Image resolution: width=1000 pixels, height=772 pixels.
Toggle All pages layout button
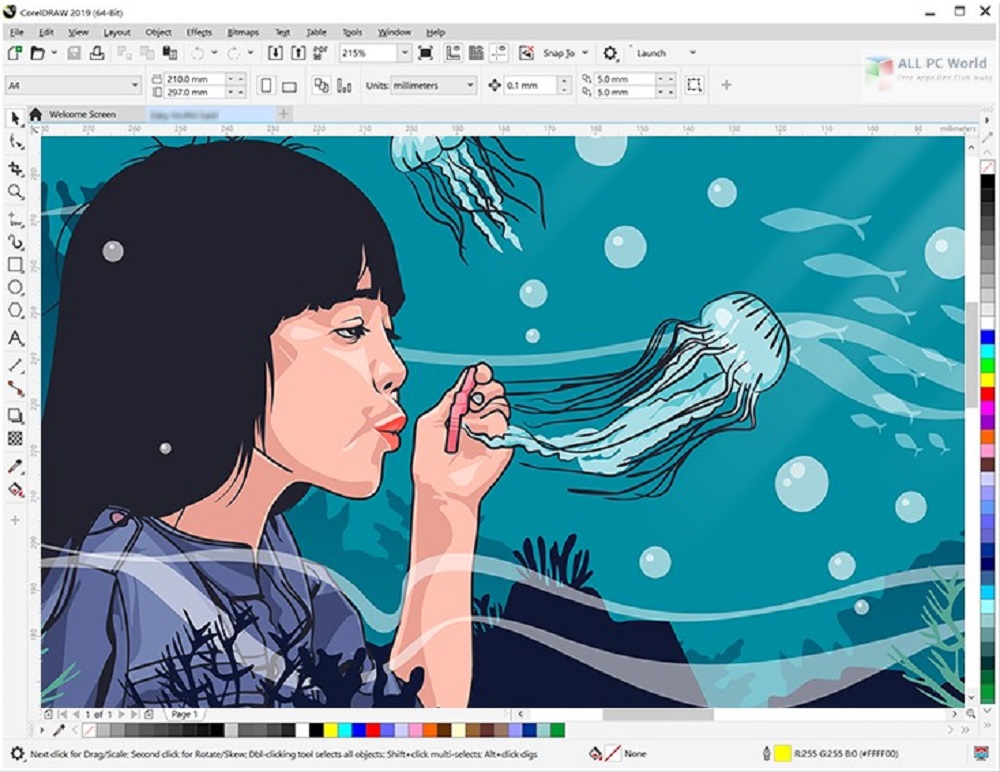(321, 85)
